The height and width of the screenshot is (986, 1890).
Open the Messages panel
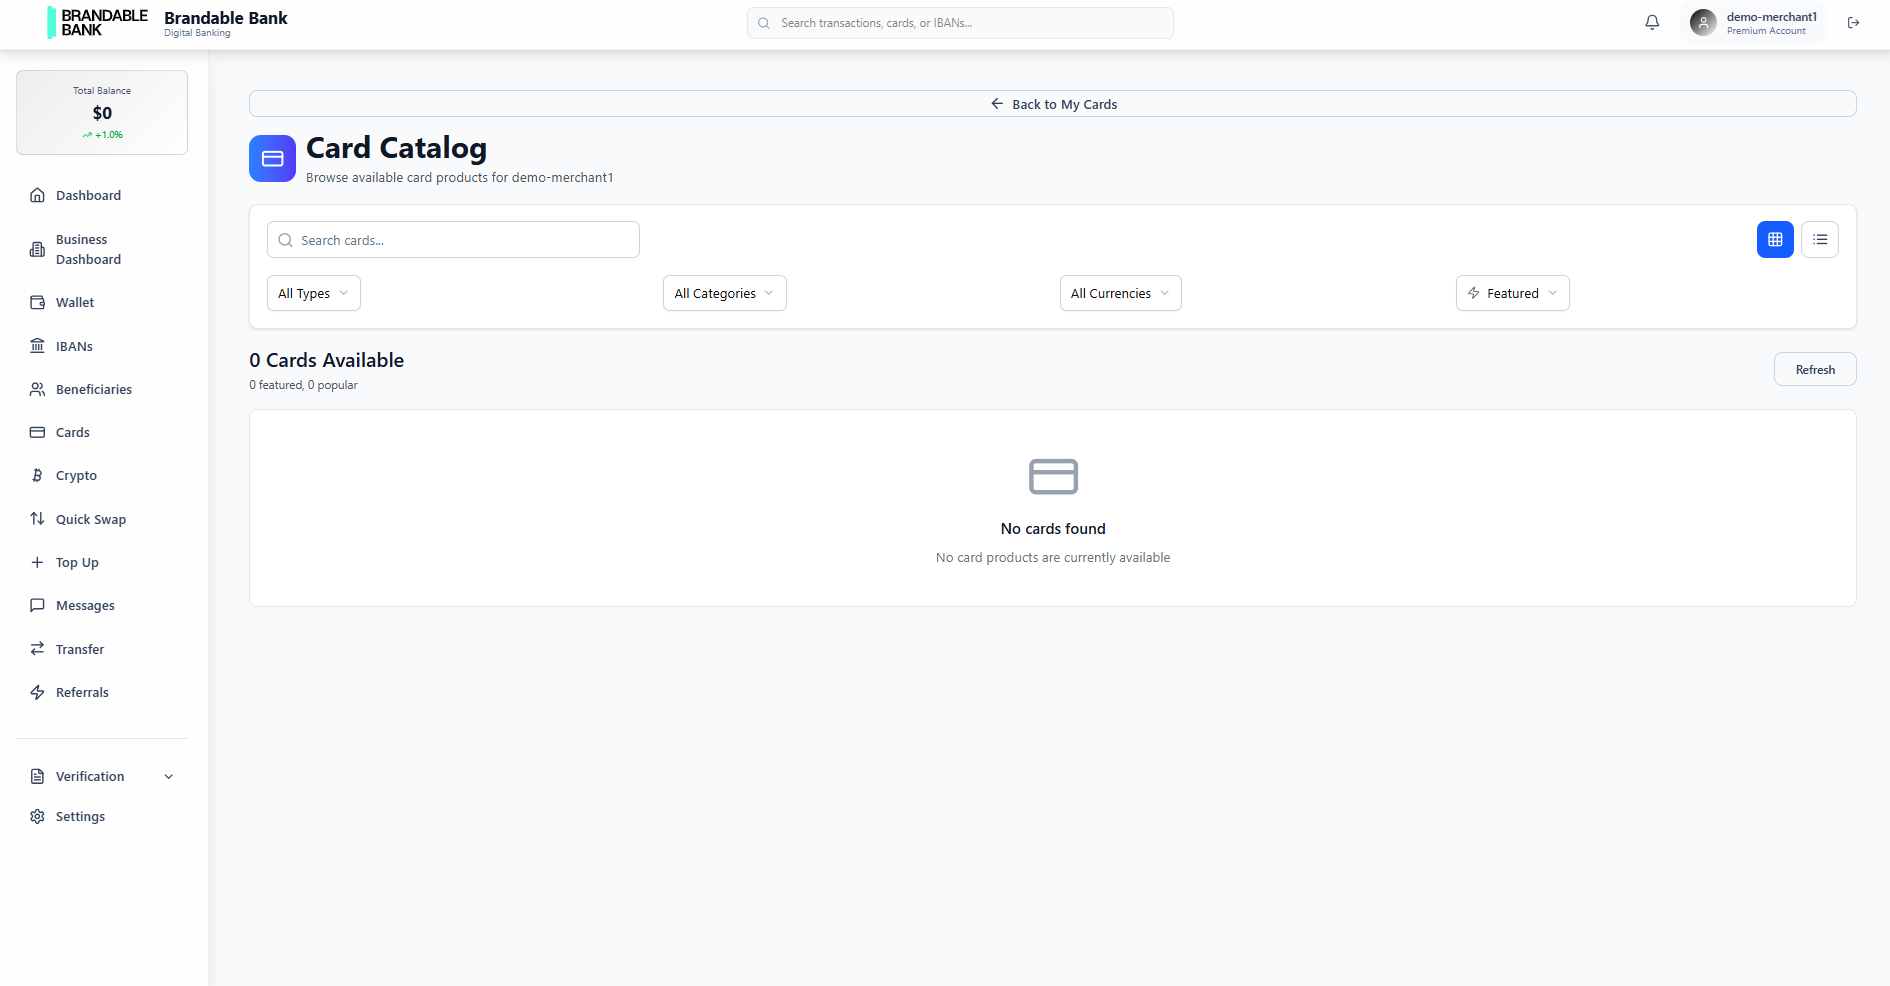coord(85,605)
